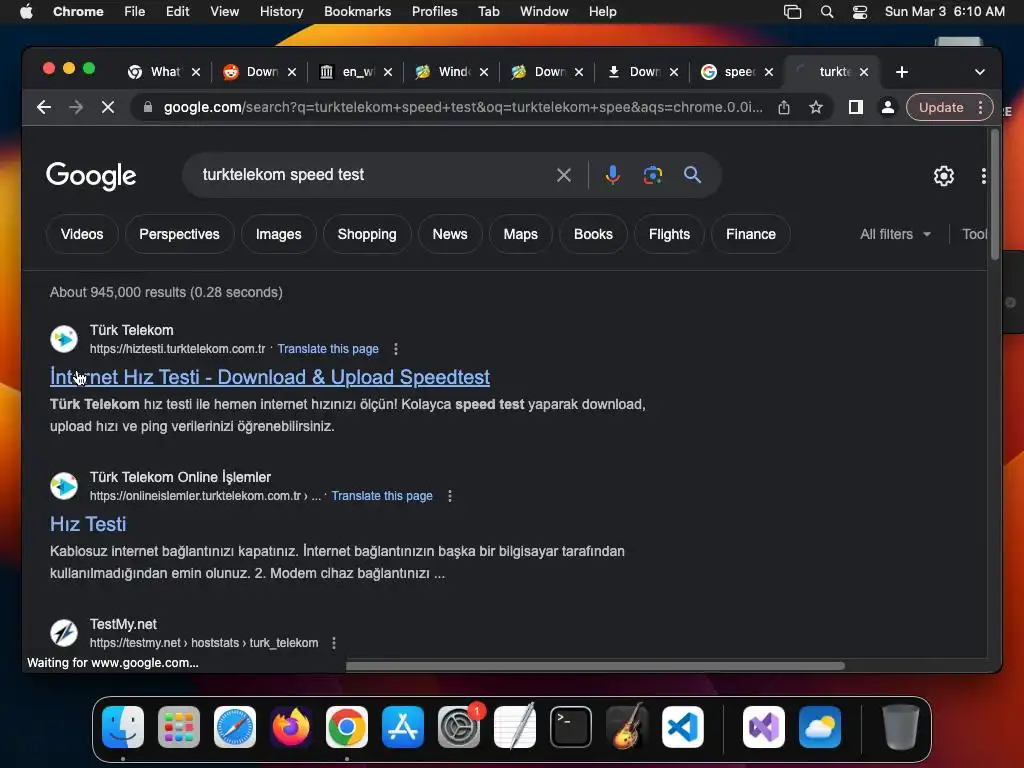Filter results by Books
Viewport: 1024px width, 768px height.
(x=593, y=234)
